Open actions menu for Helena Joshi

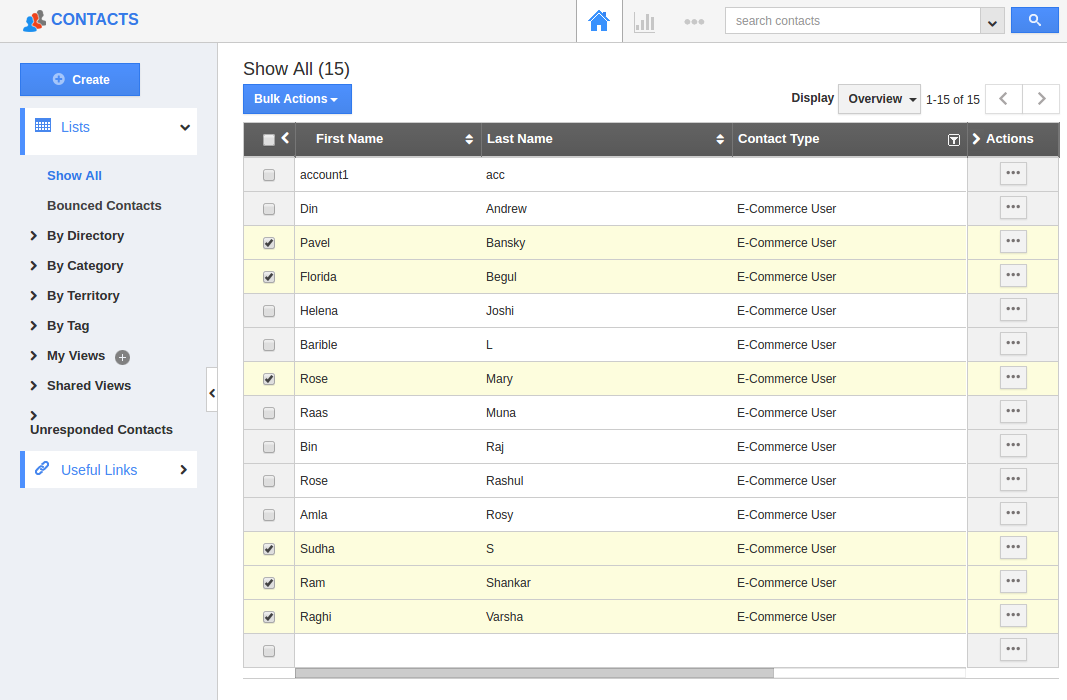[x=1013, y=310]
